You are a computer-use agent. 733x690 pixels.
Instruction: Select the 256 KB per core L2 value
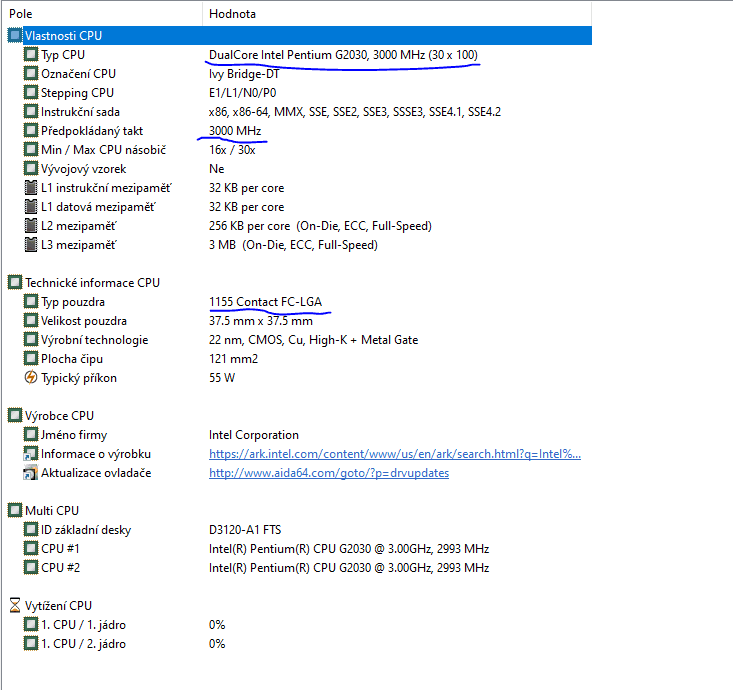coord(320,226)
